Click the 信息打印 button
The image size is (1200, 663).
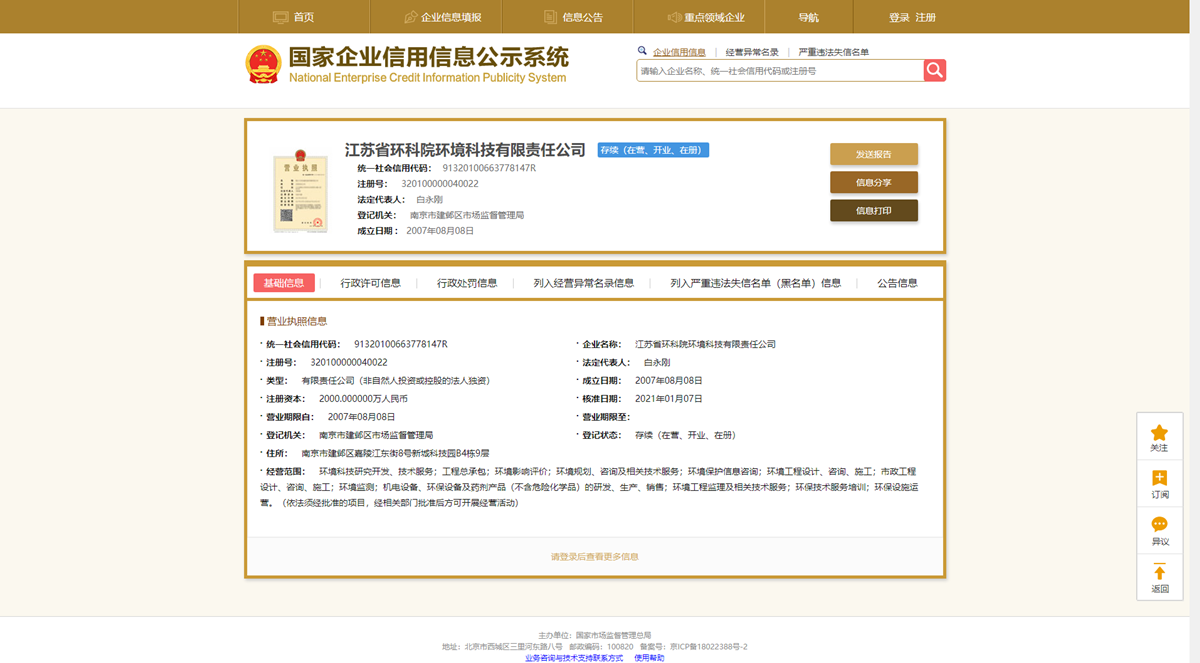point(873,210)
